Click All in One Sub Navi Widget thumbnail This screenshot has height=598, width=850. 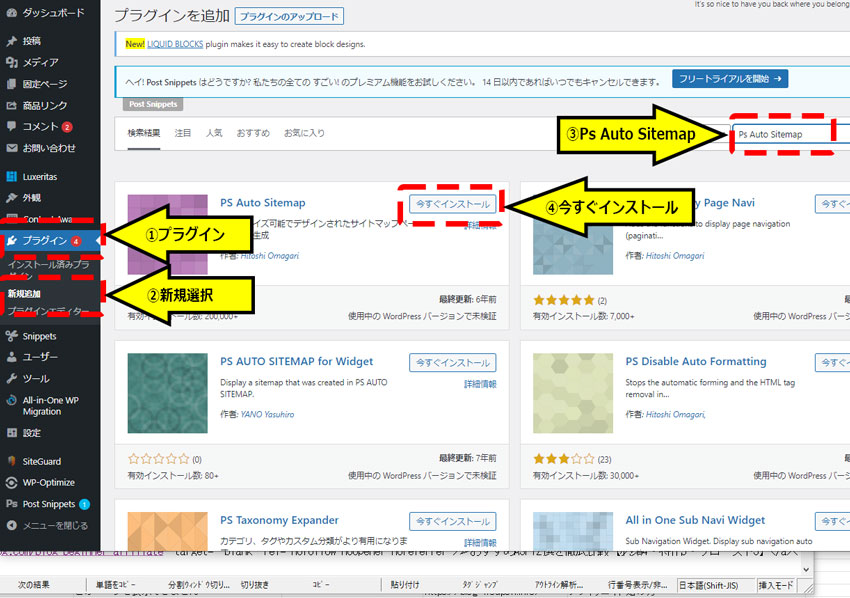point(573,531)
